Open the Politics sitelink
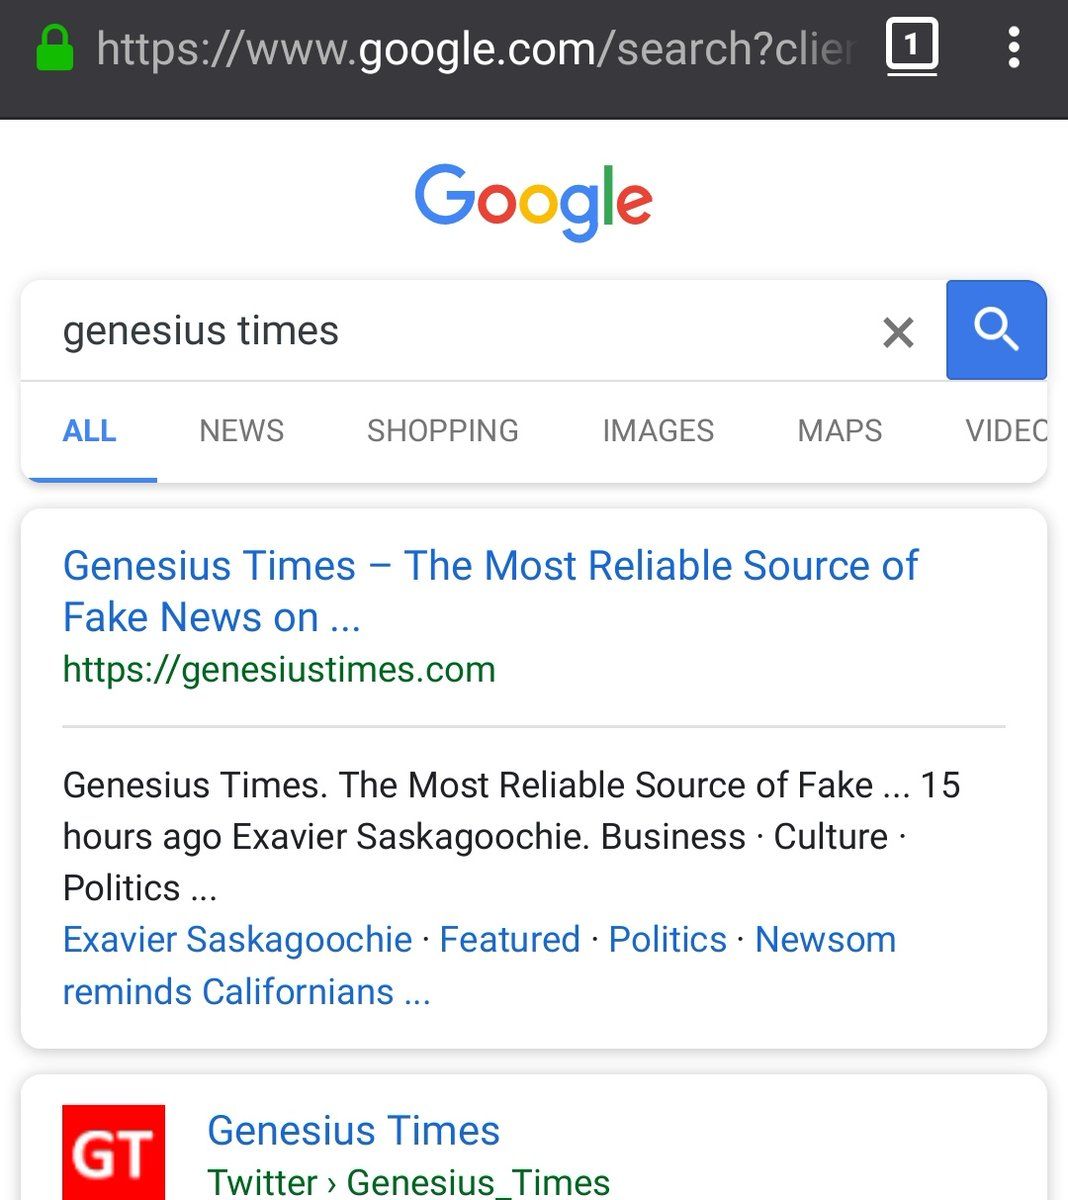The height and width of the screenshot is (1200, 1068). [x=667, y=940]
